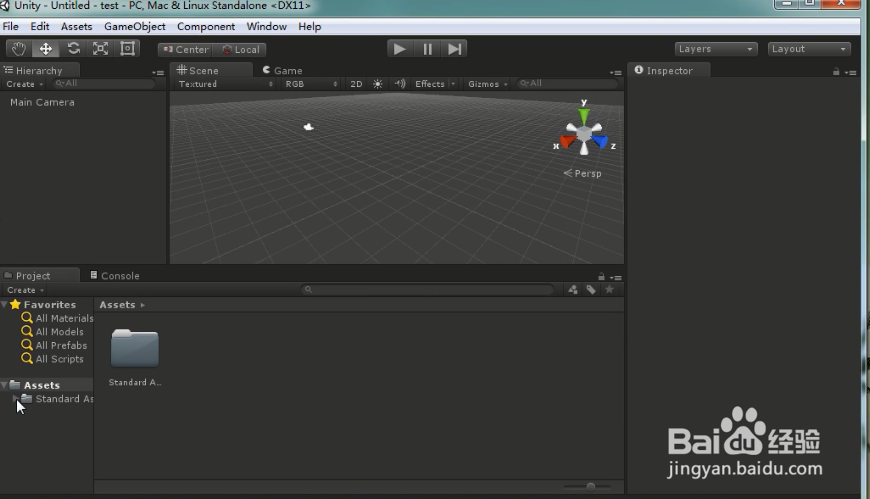Viewport: 870px width, 499px height.
Task: Click Search by Label tag icon
Action: [591, 290]
